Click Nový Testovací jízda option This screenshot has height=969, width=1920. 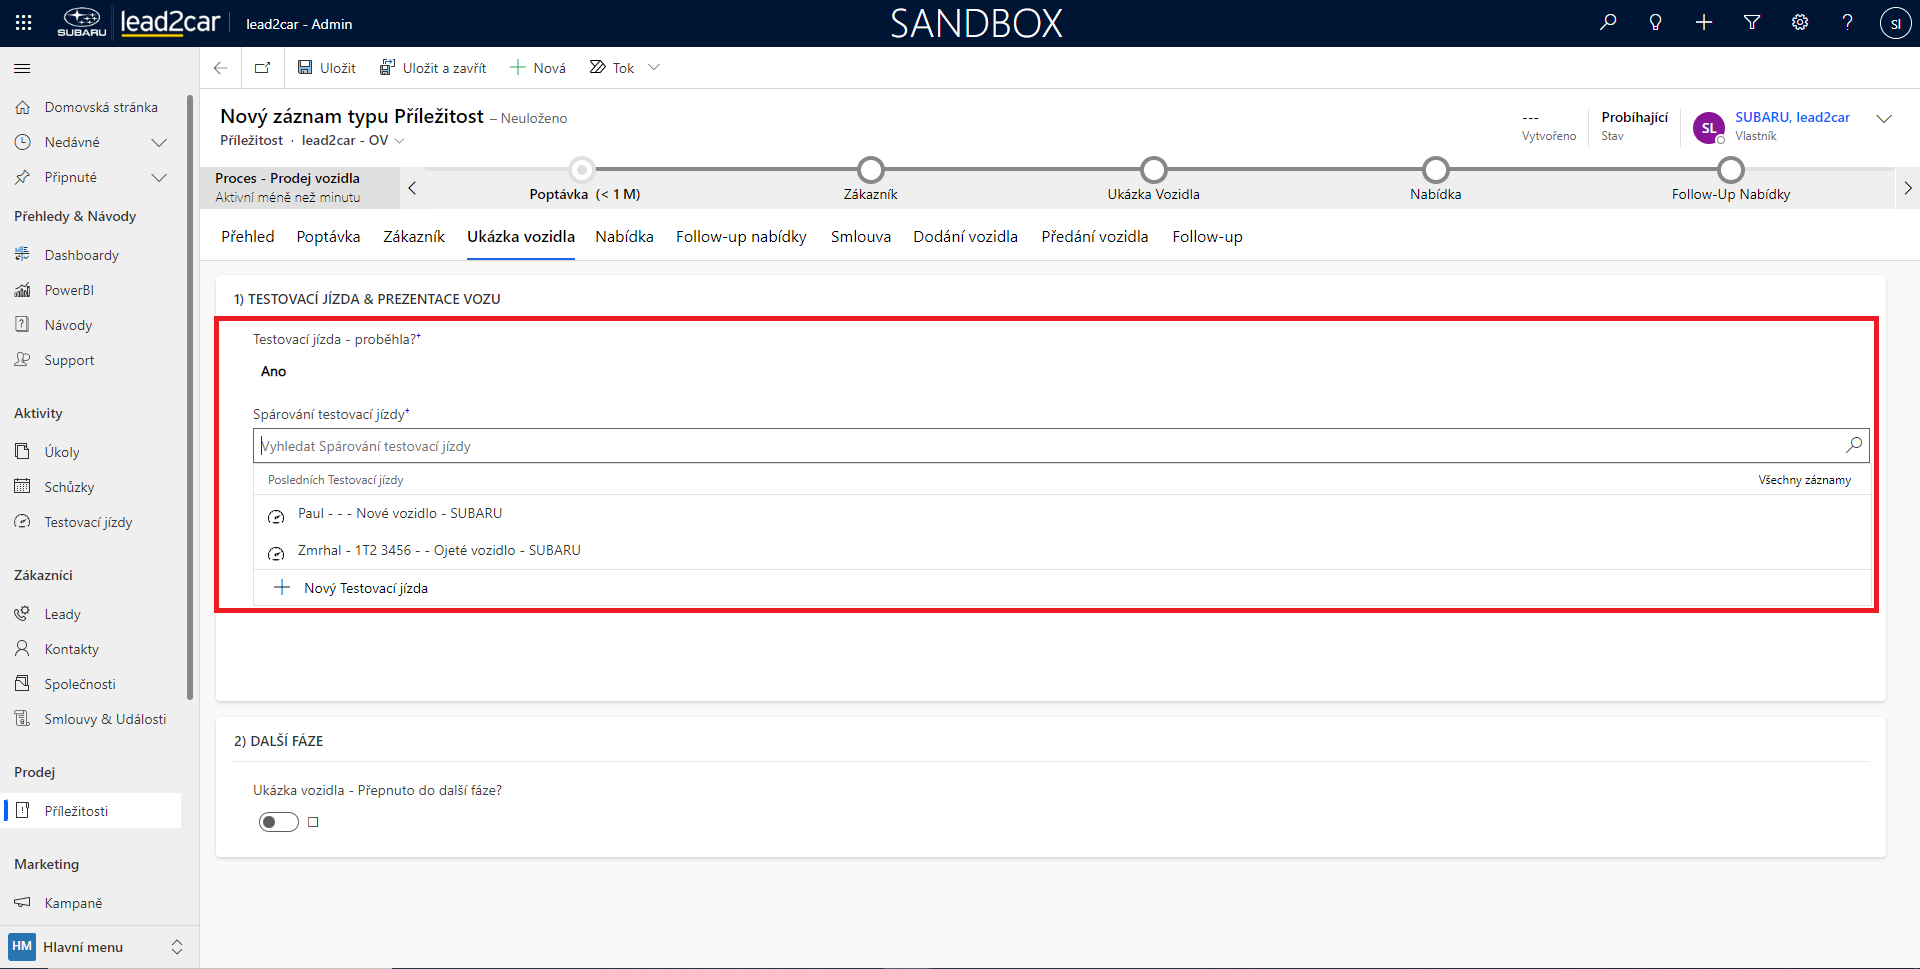[365, 588]
